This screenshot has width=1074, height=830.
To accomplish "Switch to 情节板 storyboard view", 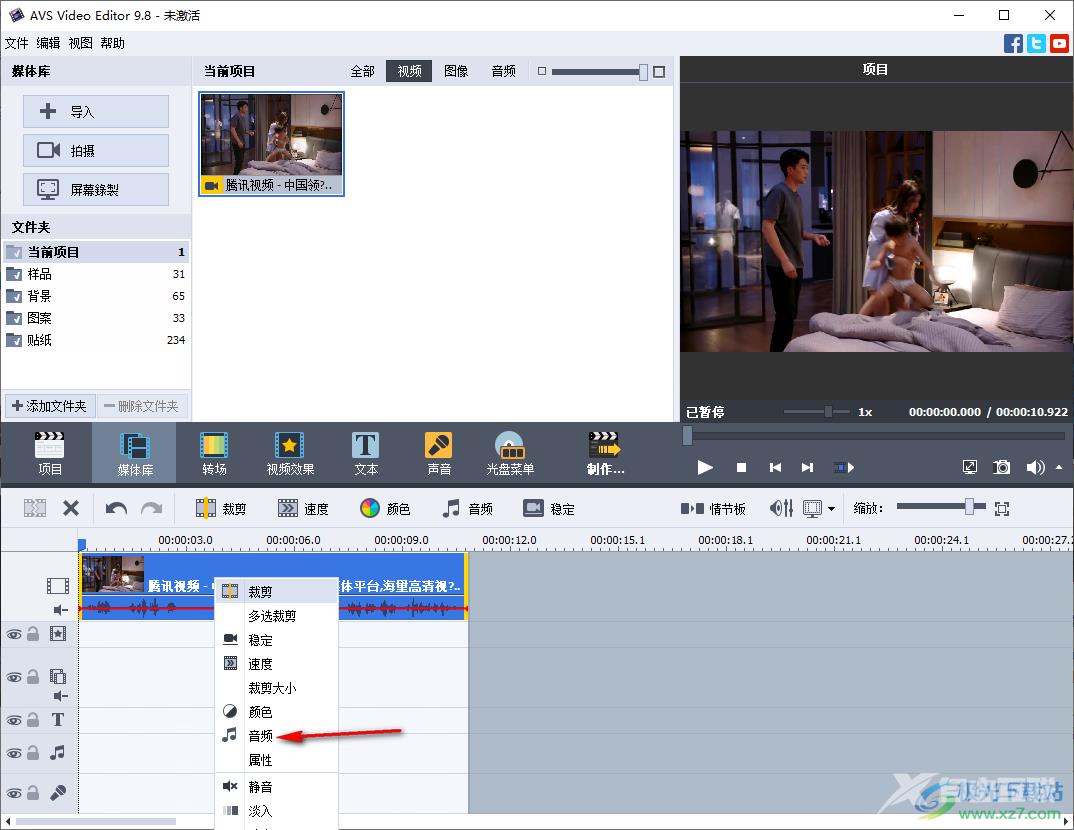I will tap(713, 508).
